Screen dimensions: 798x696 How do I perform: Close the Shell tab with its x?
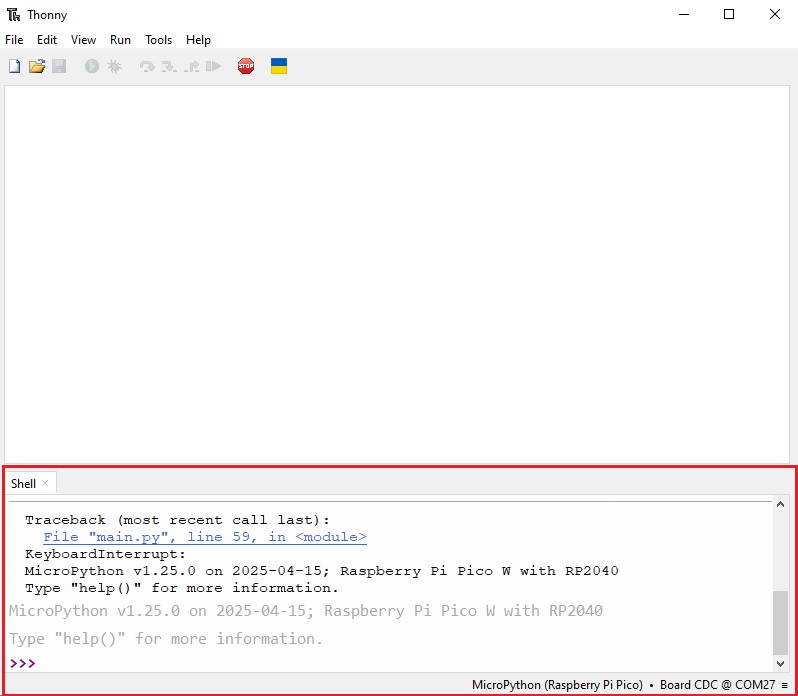(x=45, y=483)
